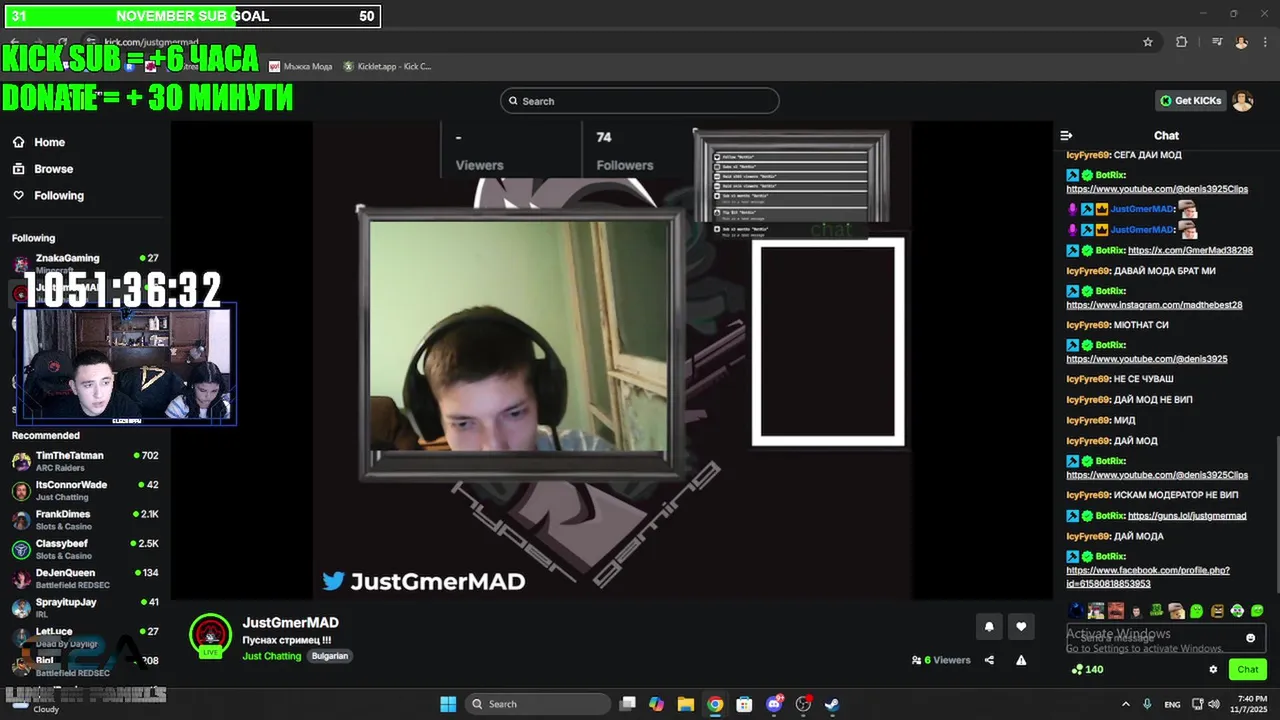Click the Browse icon in Kick sidebar
This screenshot has width=1280, height=720.
pyautogui.click(x=19, y=169)
